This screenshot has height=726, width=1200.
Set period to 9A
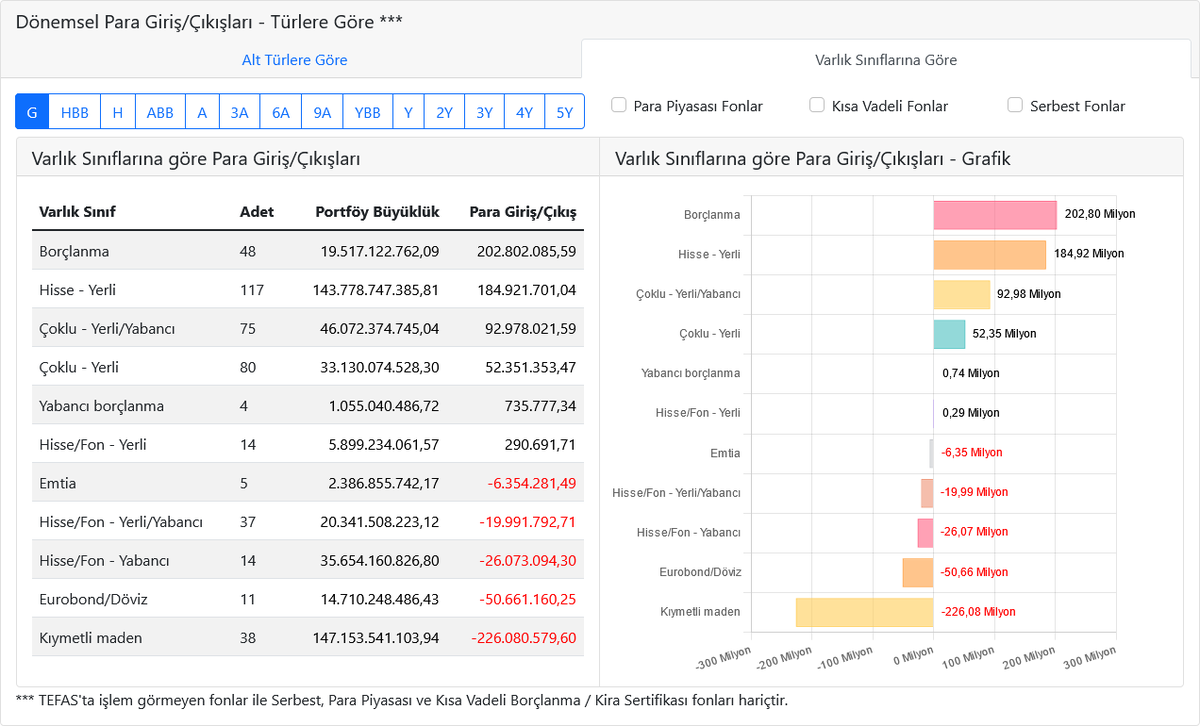click(x=322, y=112)
